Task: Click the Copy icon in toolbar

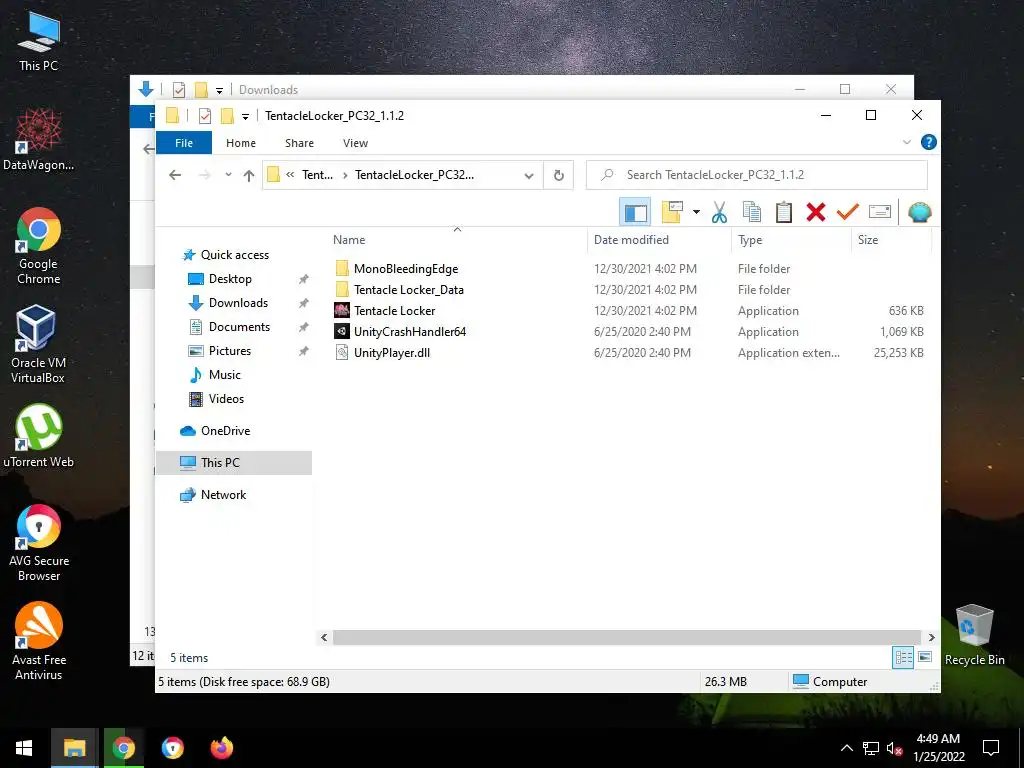Action: coord(752,212)
